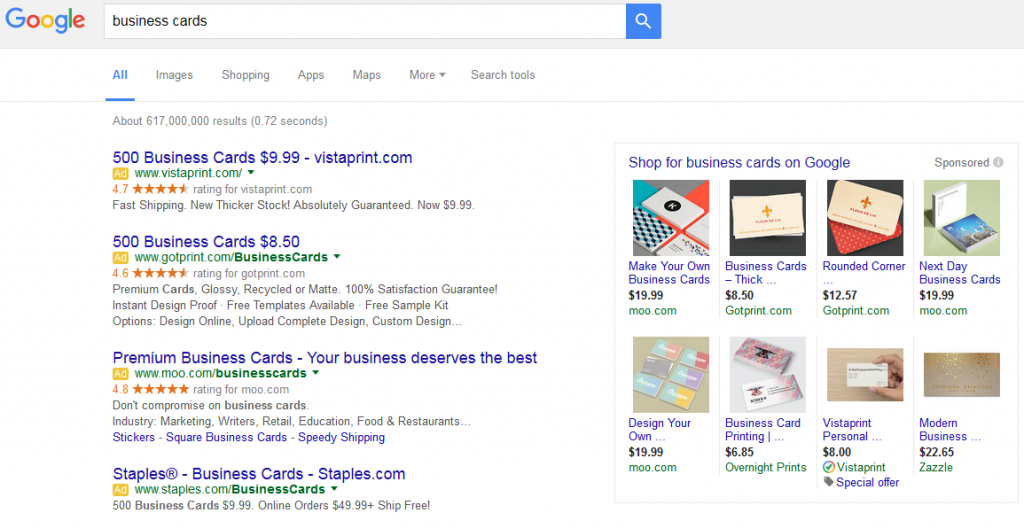1024x529 pixels.
Task: Open '500 Business Cards $9.99 - vistaprint.com' ad
Action: point(263,157)
